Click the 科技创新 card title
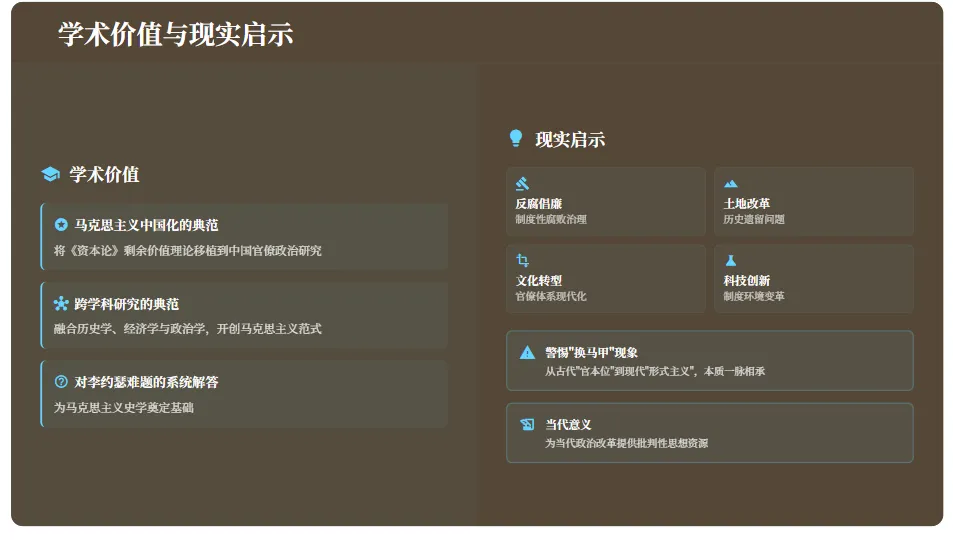Screen dimensions: 953x540 [746, 280]
